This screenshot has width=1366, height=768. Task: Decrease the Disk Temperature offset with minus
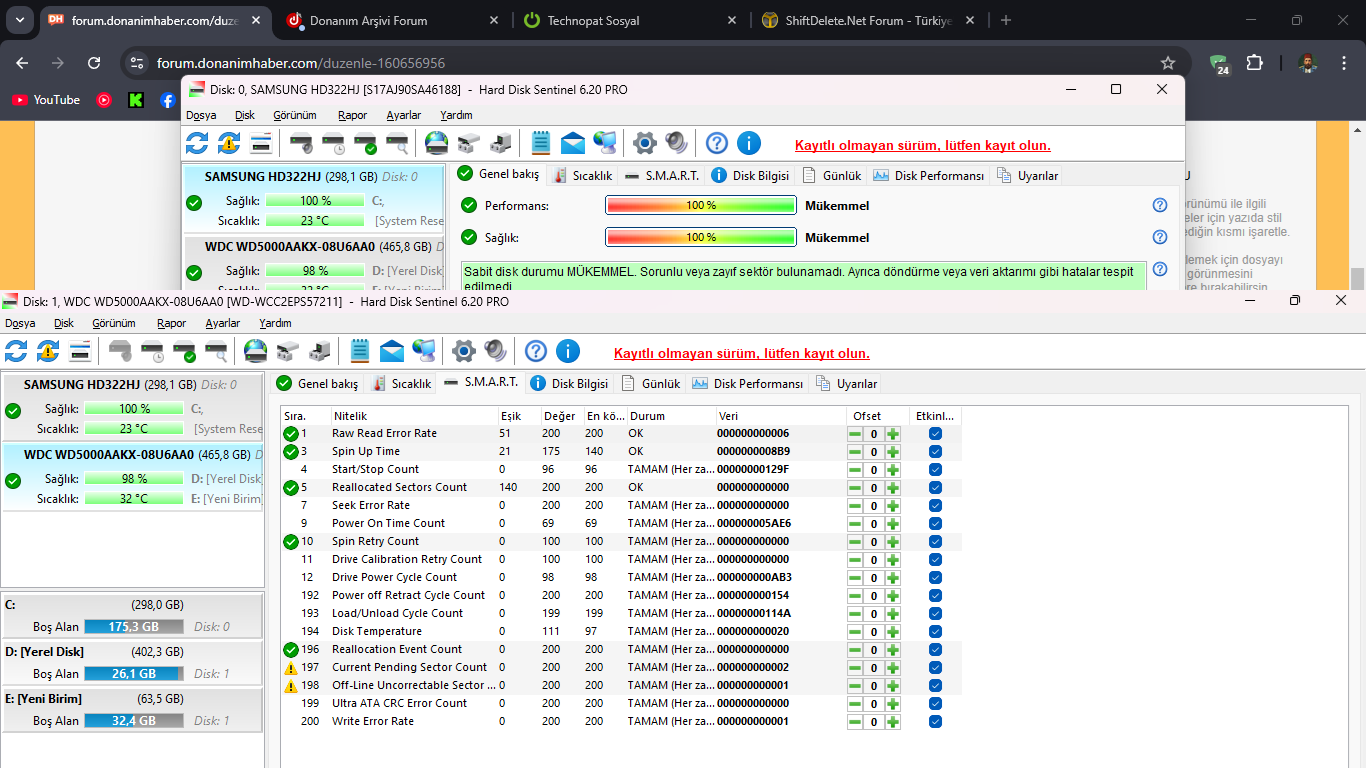(x=855, y=632)
